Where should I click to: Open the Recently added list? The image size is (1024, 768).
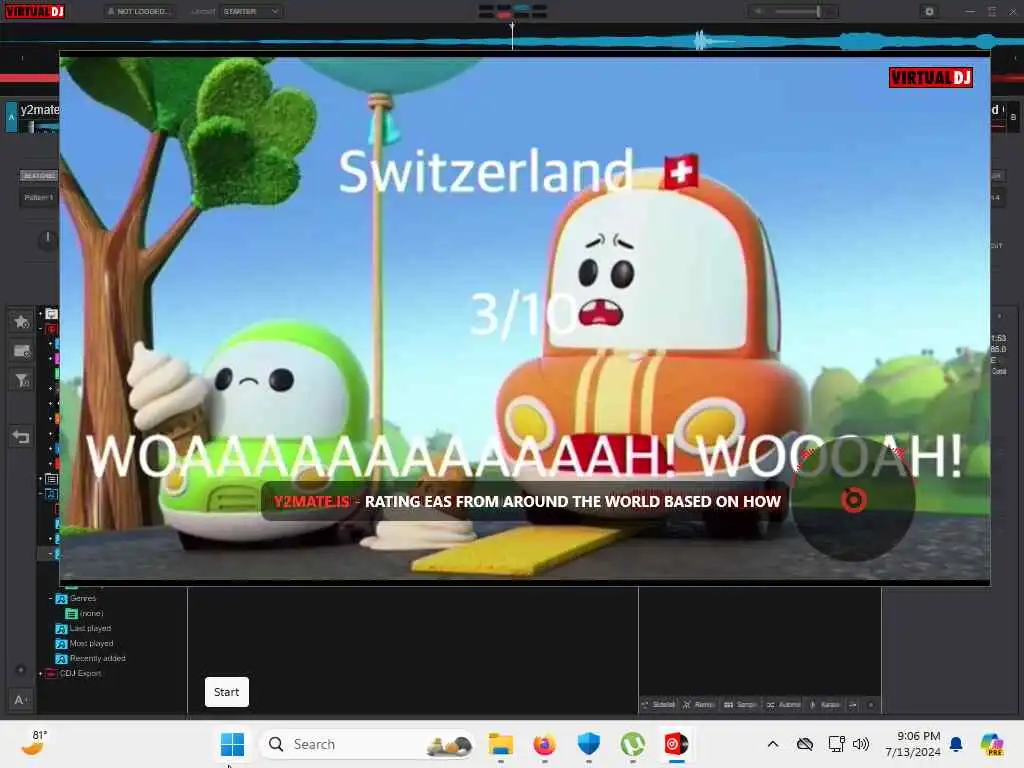91,658
